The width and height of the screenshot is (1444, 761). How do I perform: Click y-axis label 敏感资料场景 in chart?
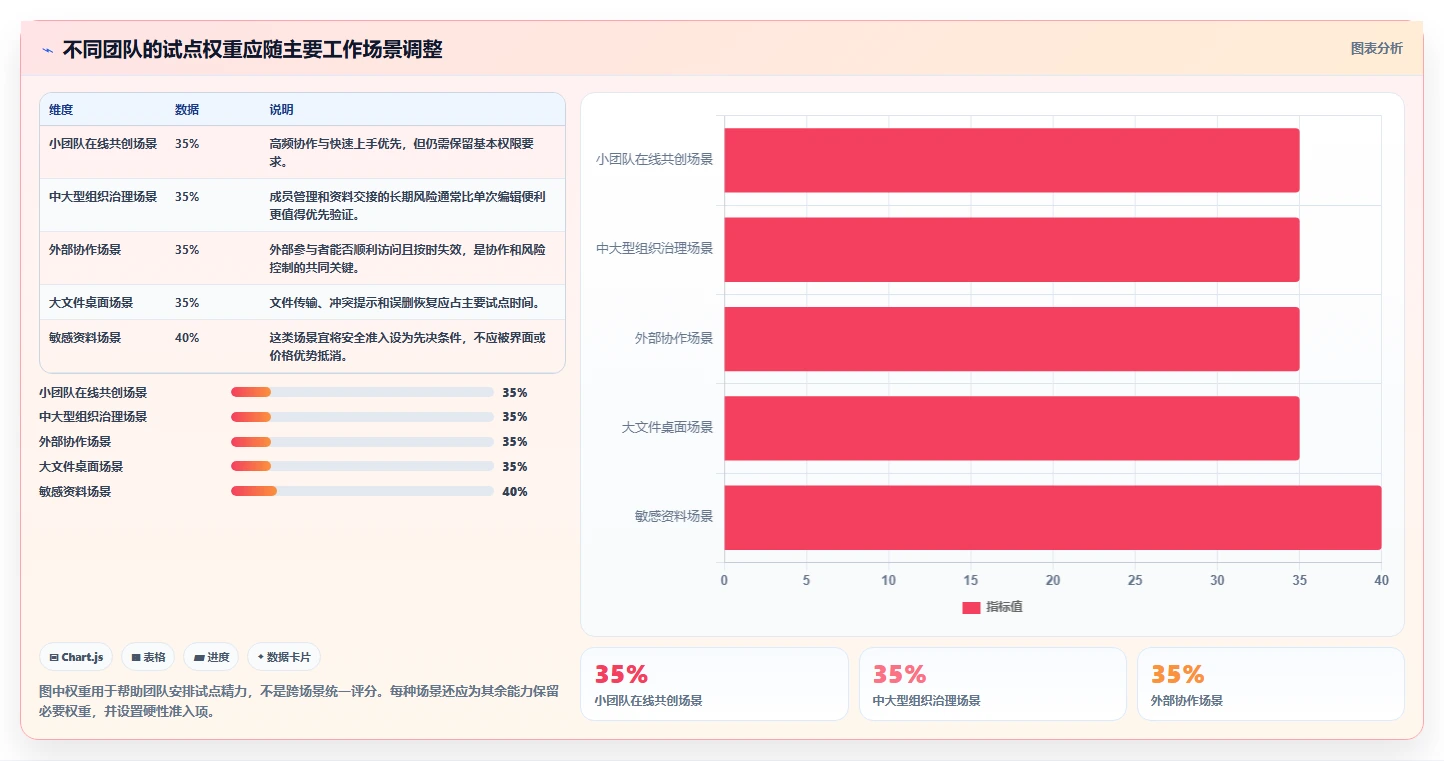click(x=674, y=517)
